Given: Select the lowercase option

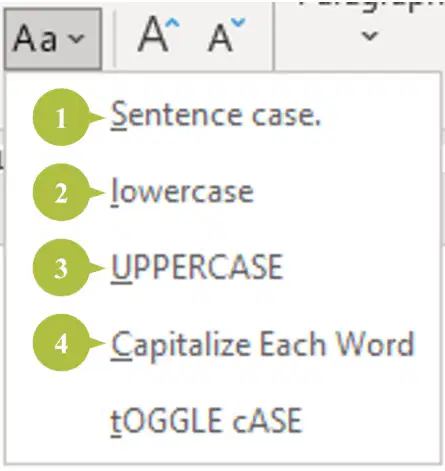Looking at the screenshot, I should [x=182, y=192].
